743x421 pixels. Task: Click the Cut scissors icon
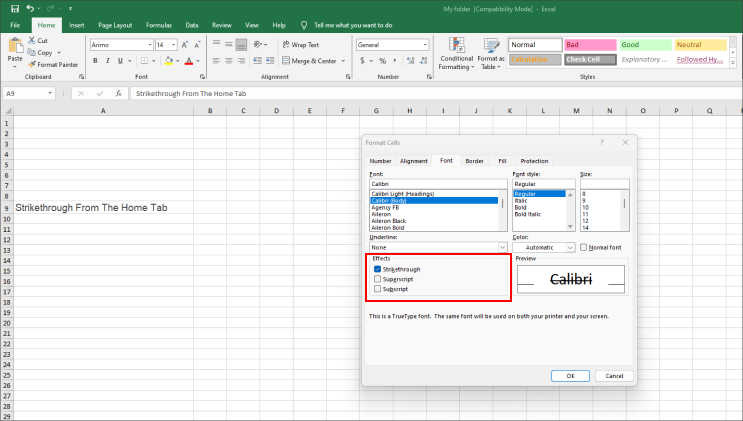tap(32, 40)
